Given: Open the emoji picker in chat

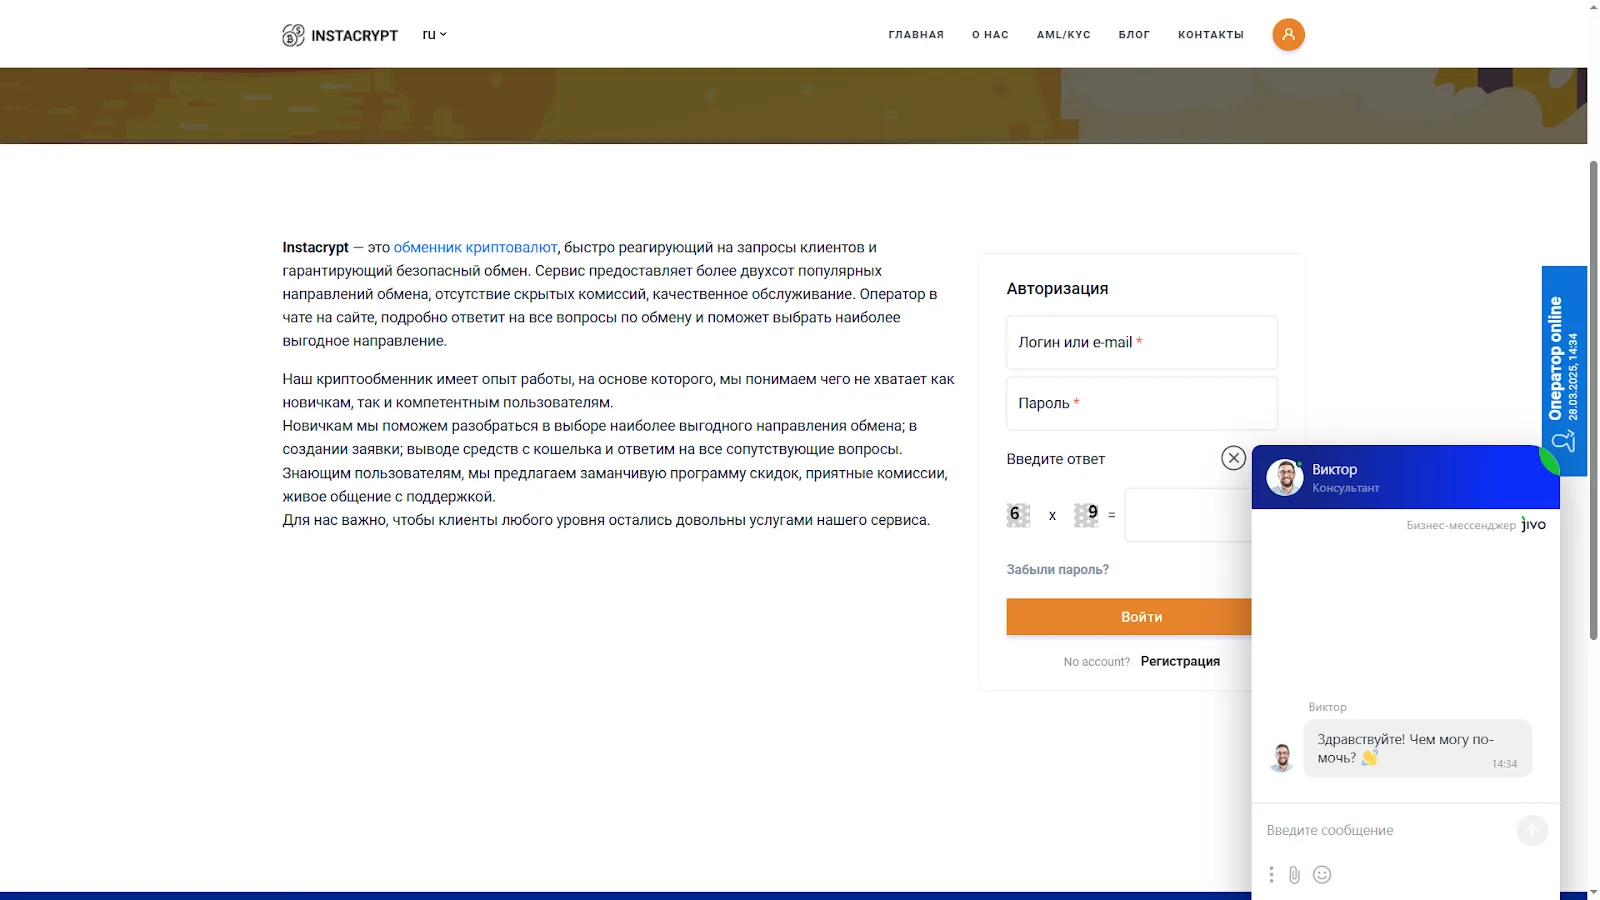Looking at the screenshot, I should click(x=1322, y=875).
